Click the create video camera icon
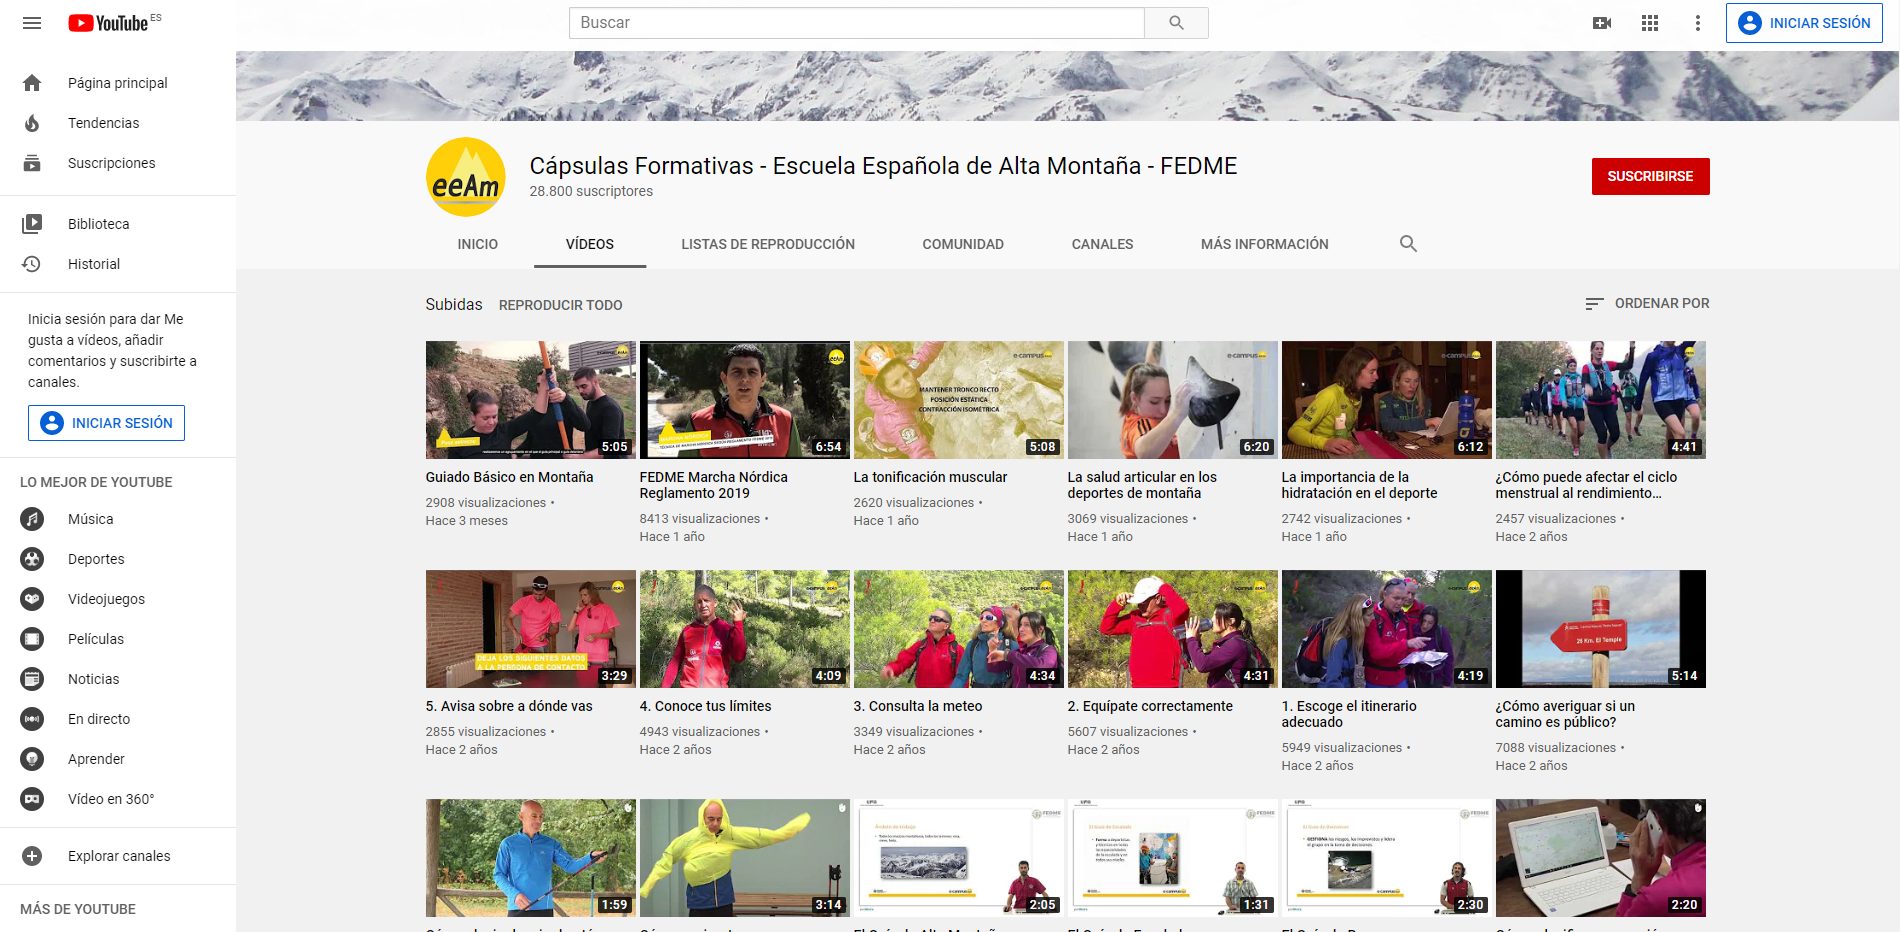The height and width of the screenshot is (932, 1900). tap(1602, 23)
